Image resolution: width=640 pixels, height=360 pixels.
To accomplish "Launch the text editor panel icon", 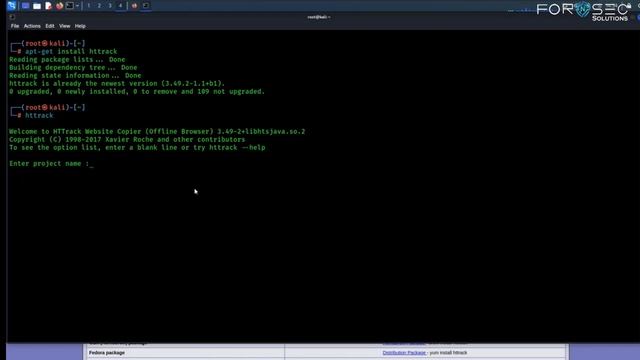I will 48,6.
